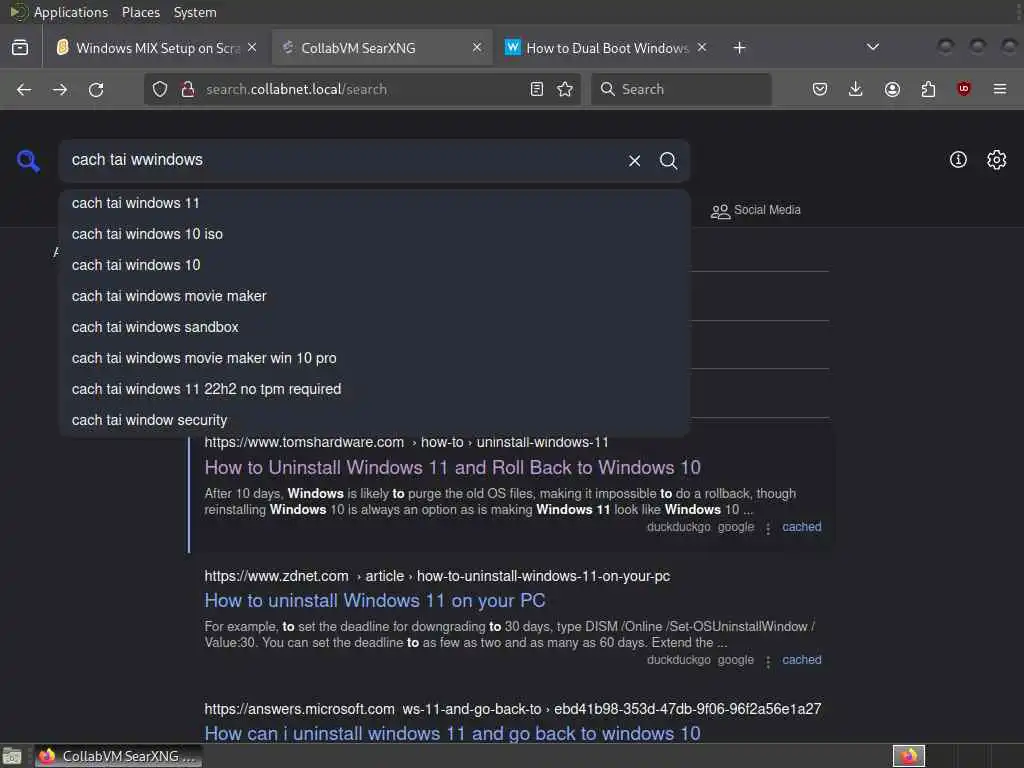This screenshot has width=1024, height=768.
Task: Open Firefox View icon beside tabs
Action: coord(20,48)
